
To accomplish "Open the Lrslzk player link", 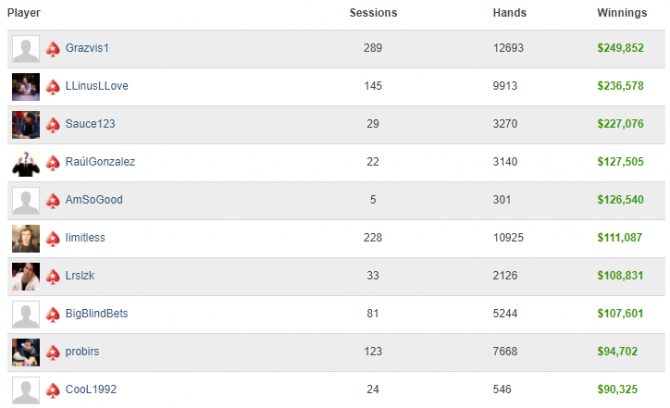I will [x=80, y=276].
